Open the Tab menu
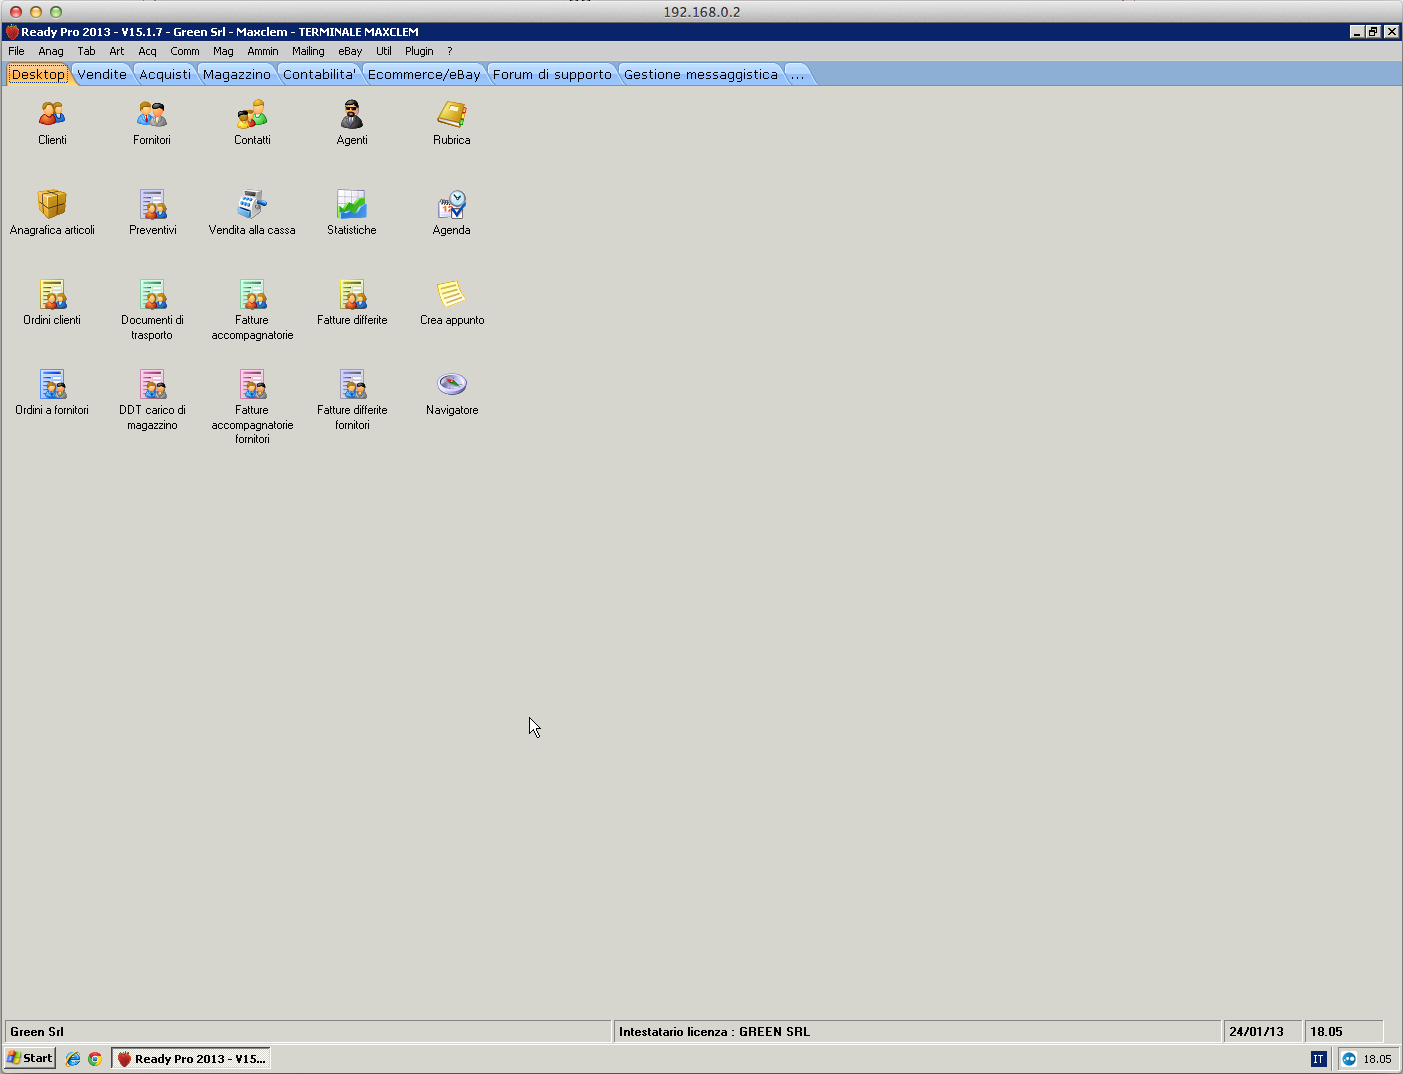This screenshot has width=1403, height=1074. (87, 51)
